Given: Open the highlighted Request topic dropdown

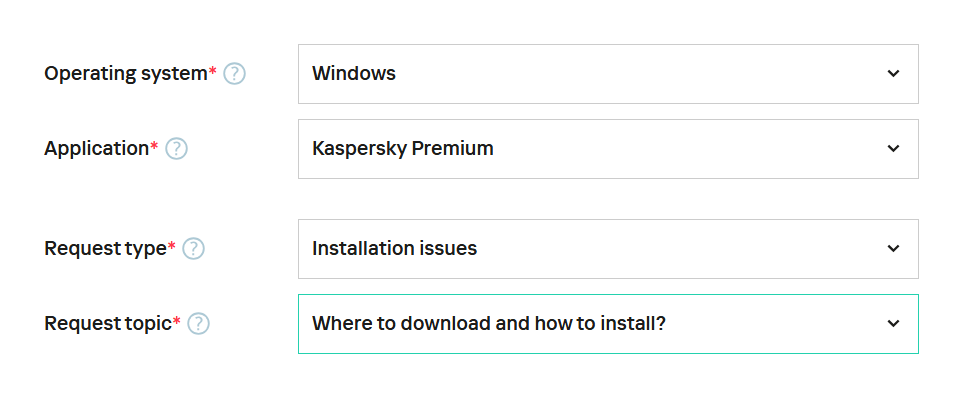Looking at the screenshot, I should [x=608, y=324].
